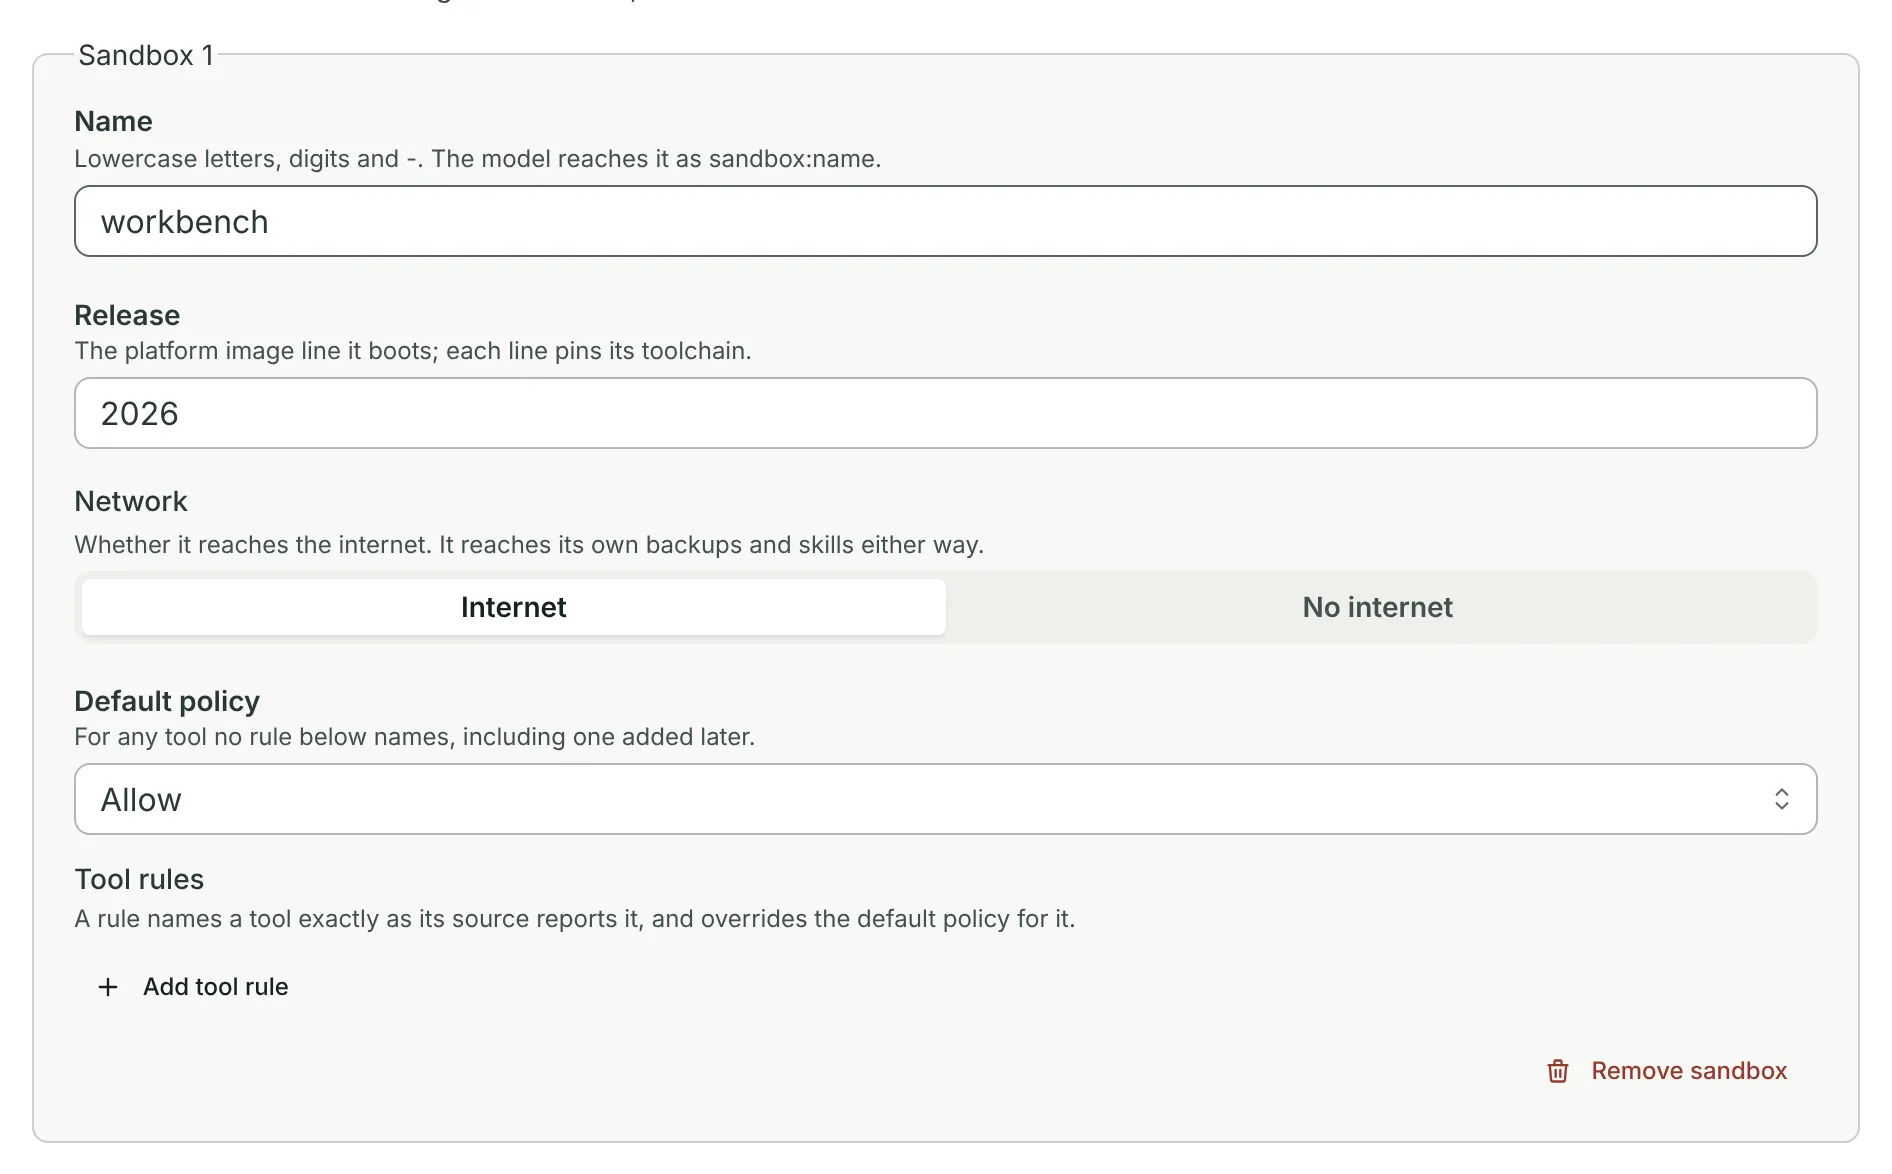Click the Release field label
The width and height of the screenshot is (1892, 1174).
127,315
